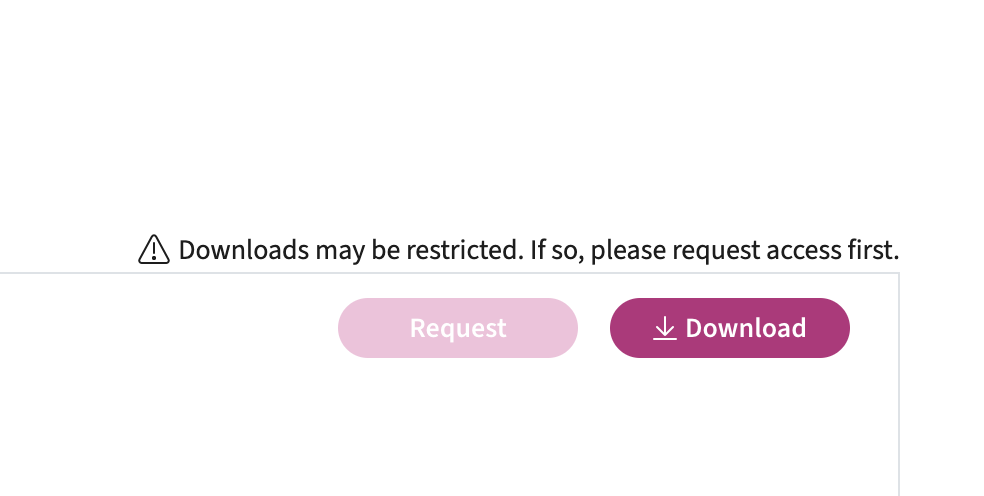This screenshot has width=984, height=496.
Task: Click the warning triangle icon
Action: coord(154,249)
